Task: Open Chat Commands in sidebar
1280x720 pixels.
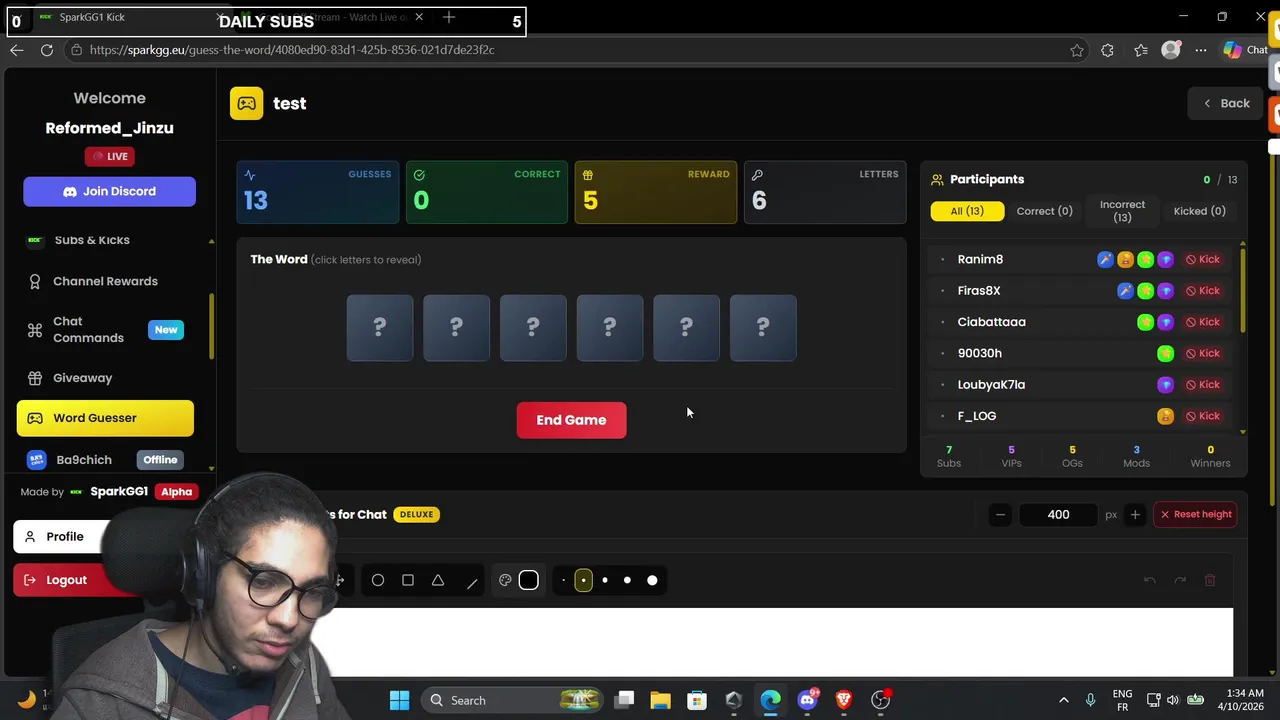Action: click(105, 330)
